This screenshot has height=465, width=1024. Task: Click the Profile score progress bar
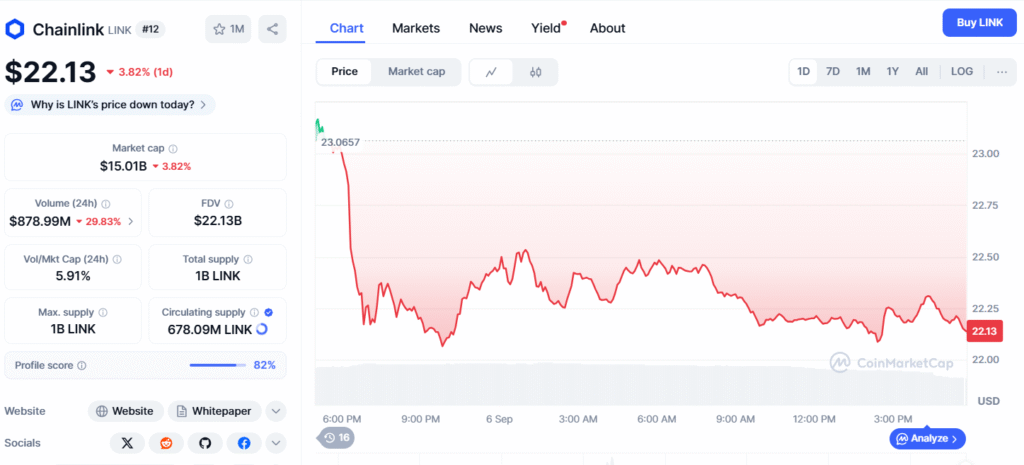[217, 365]
